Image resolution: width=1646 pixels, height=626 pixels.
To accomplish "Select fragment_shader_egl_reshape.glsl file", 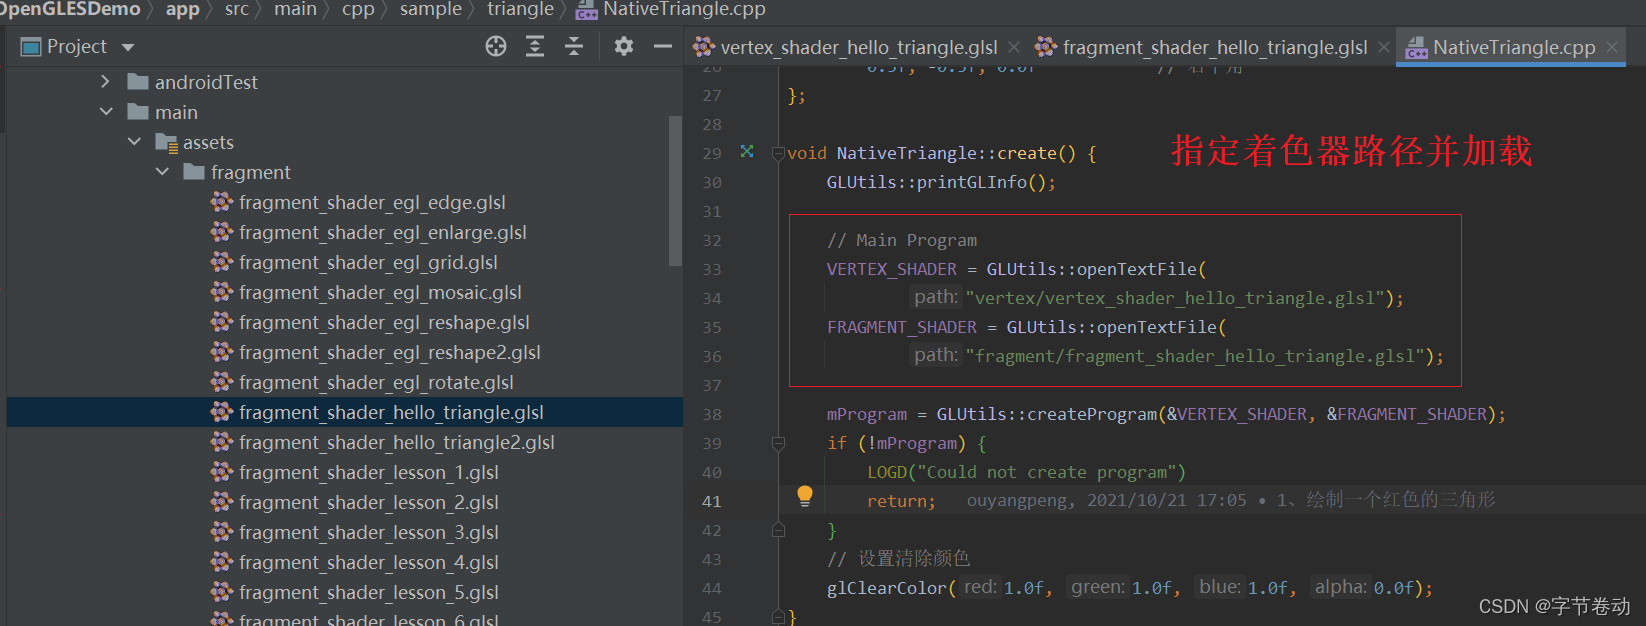I will pyautogui.click(x=384, y=322).
